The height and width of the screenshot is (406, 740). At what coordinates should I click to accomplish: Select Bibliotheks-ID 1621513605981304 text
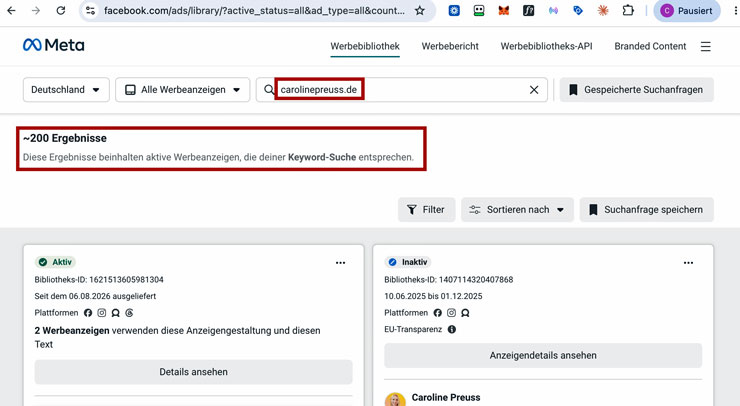coord(99,279)
